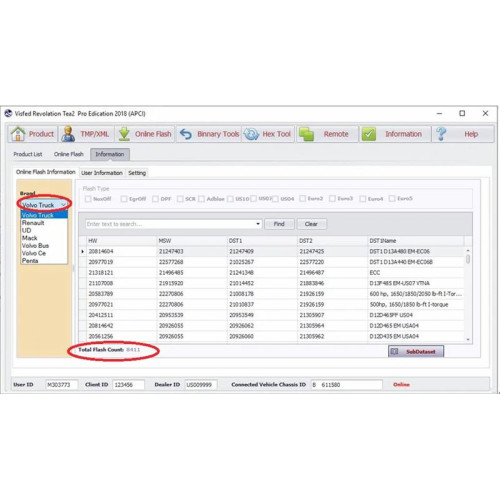Image resolution: width=500 pixels, height=500 pixels.
Task: Select Volvo Ce from the brand list
Action: 44,253
